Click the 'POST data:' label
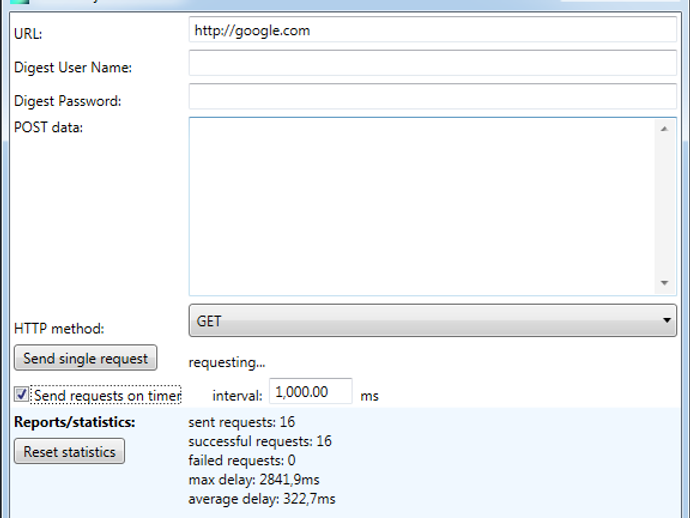 point(48,127)
